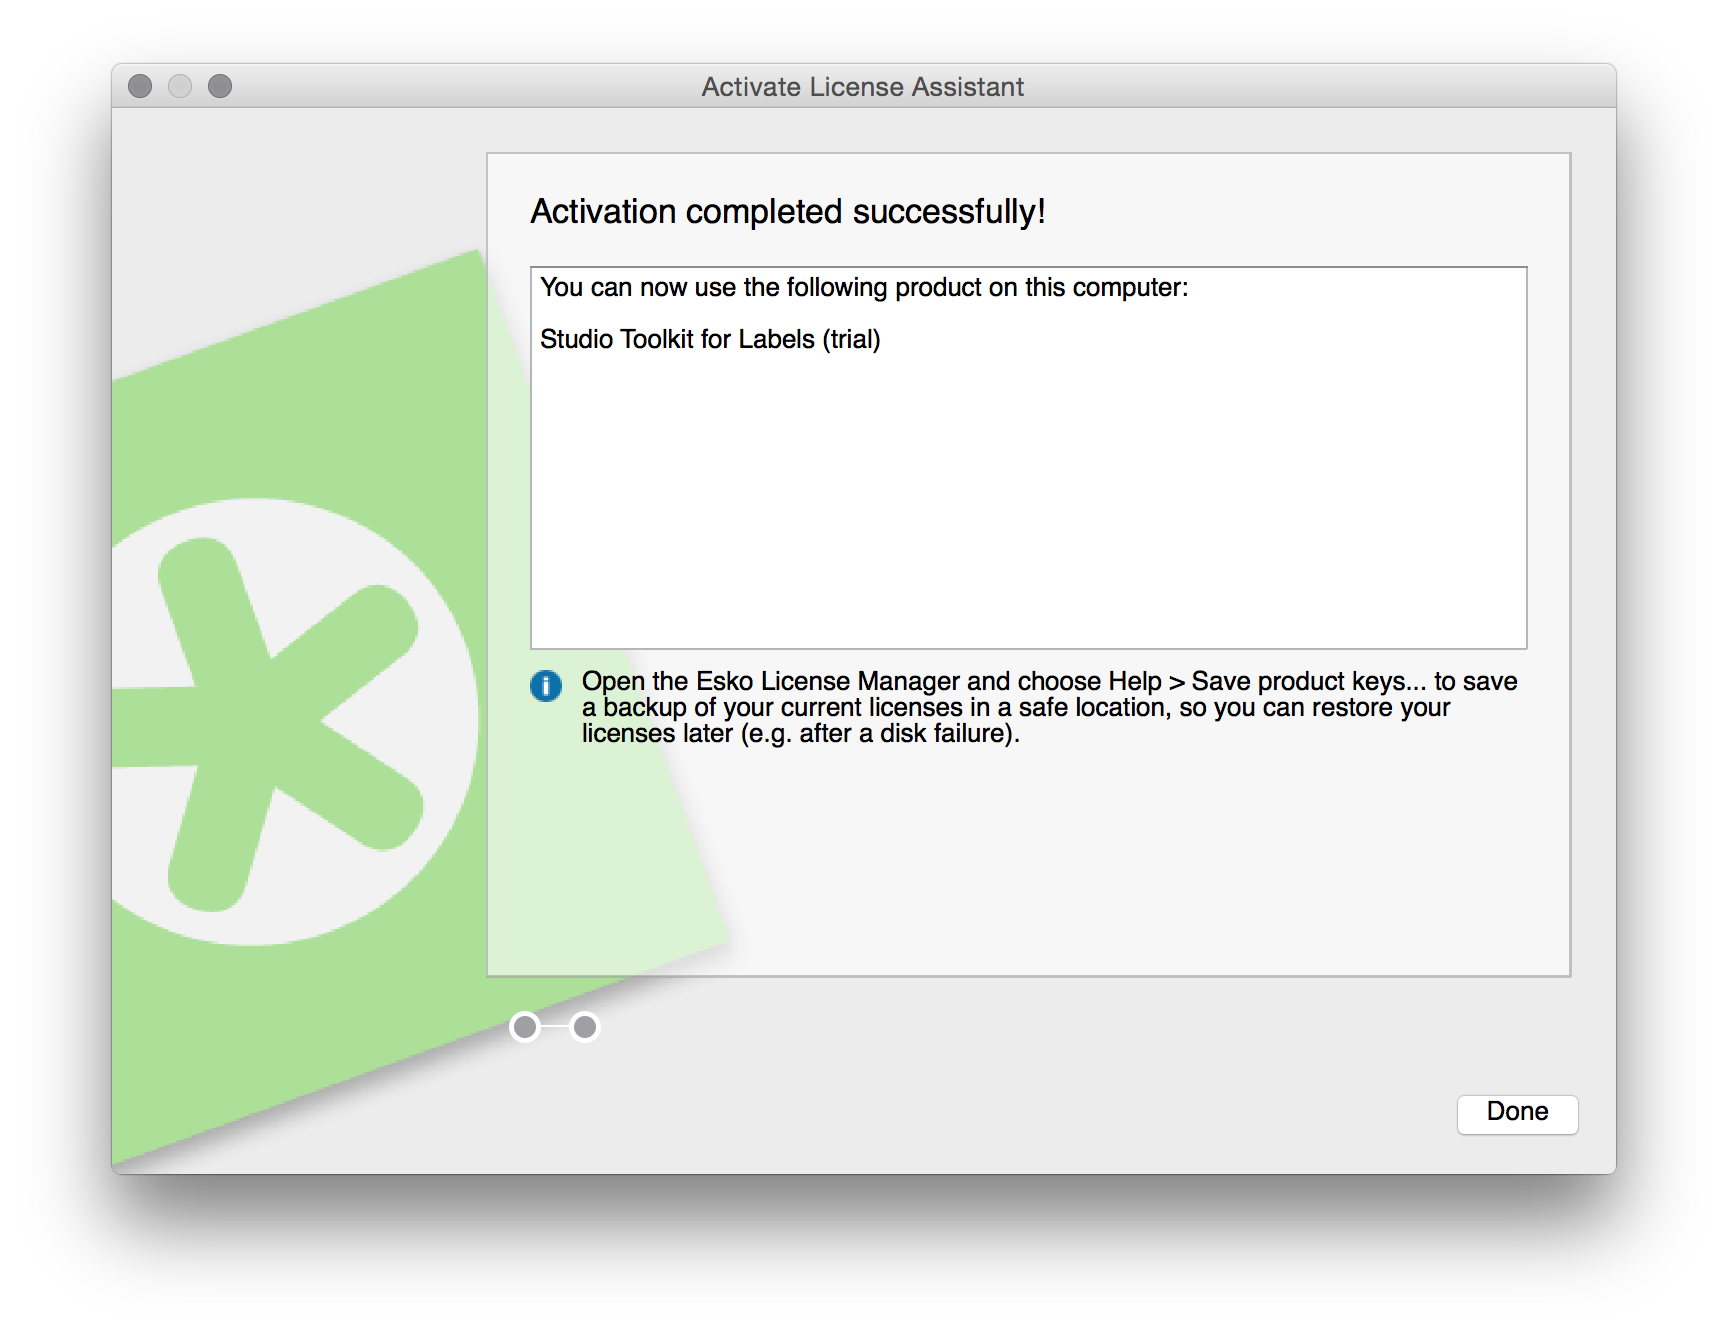The image size is (1728, 1334).
Task: Click the empty area of product list
Action: [x=1028, y=500]
